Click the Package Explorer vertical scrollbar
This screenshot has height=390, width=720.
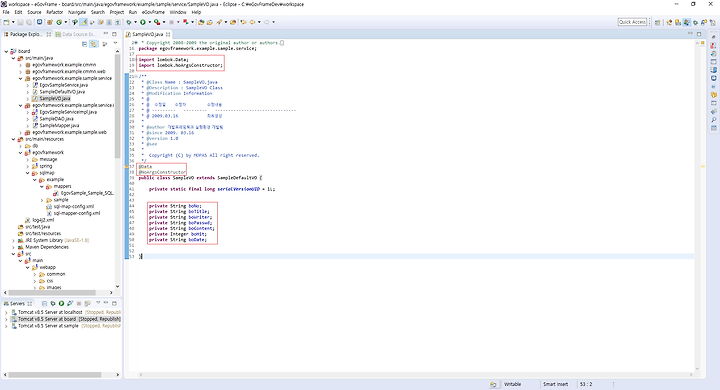118,106
